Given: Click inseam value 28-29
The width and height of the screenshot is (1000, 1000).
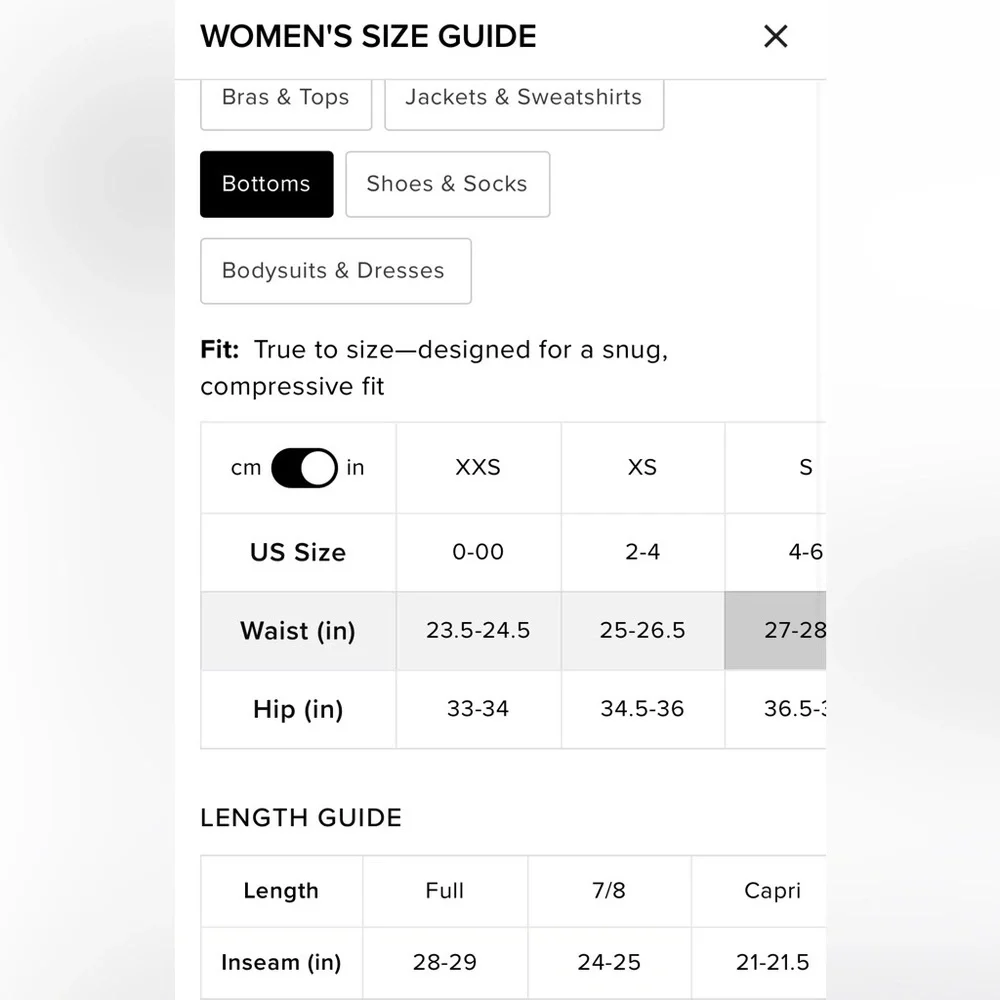Looking at the screenshot, I should pos(445,962).
